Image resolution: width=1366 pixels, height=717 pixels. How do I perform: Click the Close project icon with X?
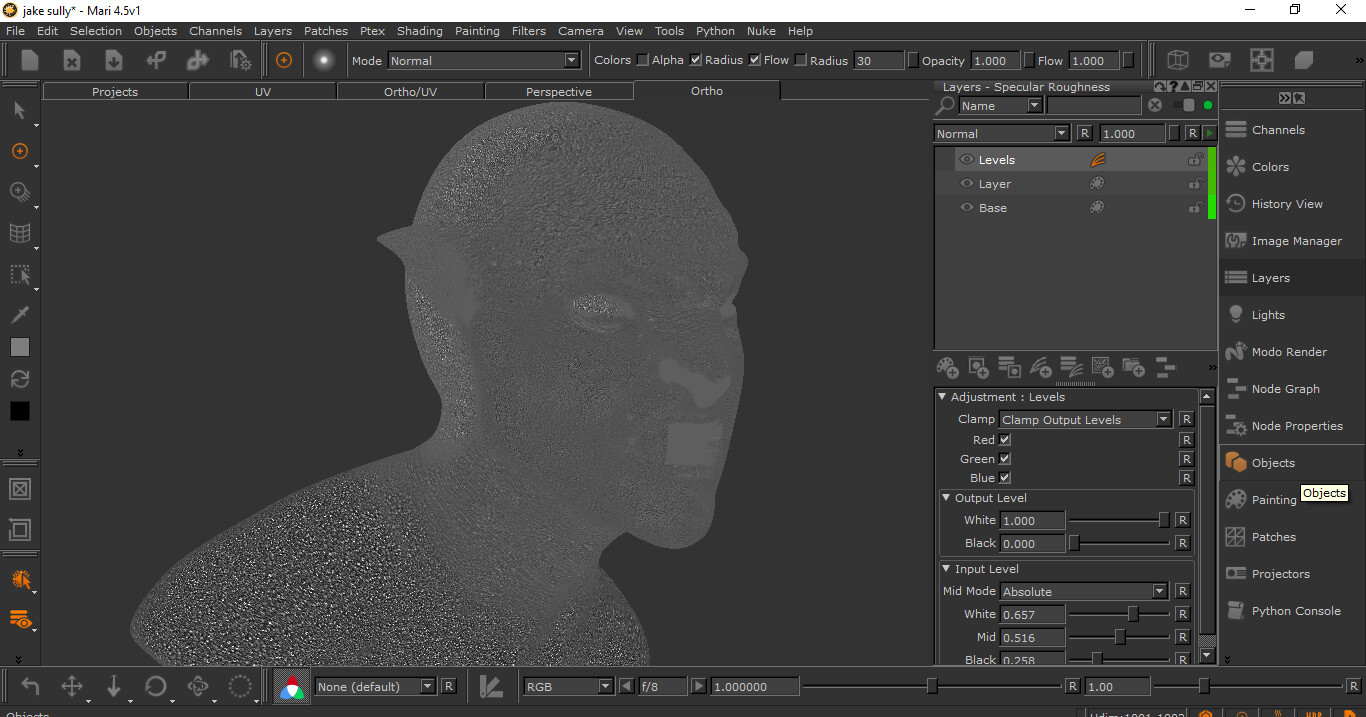tap(72, 60)
